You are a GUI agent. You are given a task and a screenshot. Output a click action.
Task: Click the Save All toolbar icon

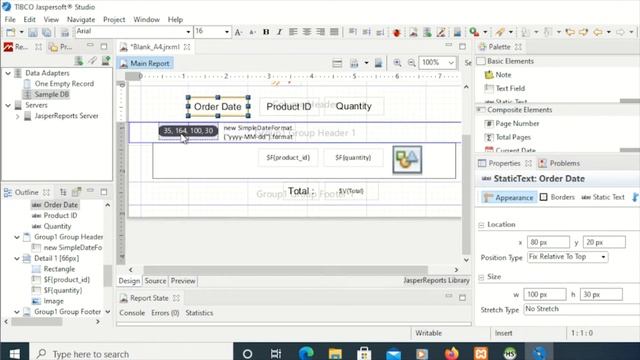pyautogui.click(x=47, y=32)
